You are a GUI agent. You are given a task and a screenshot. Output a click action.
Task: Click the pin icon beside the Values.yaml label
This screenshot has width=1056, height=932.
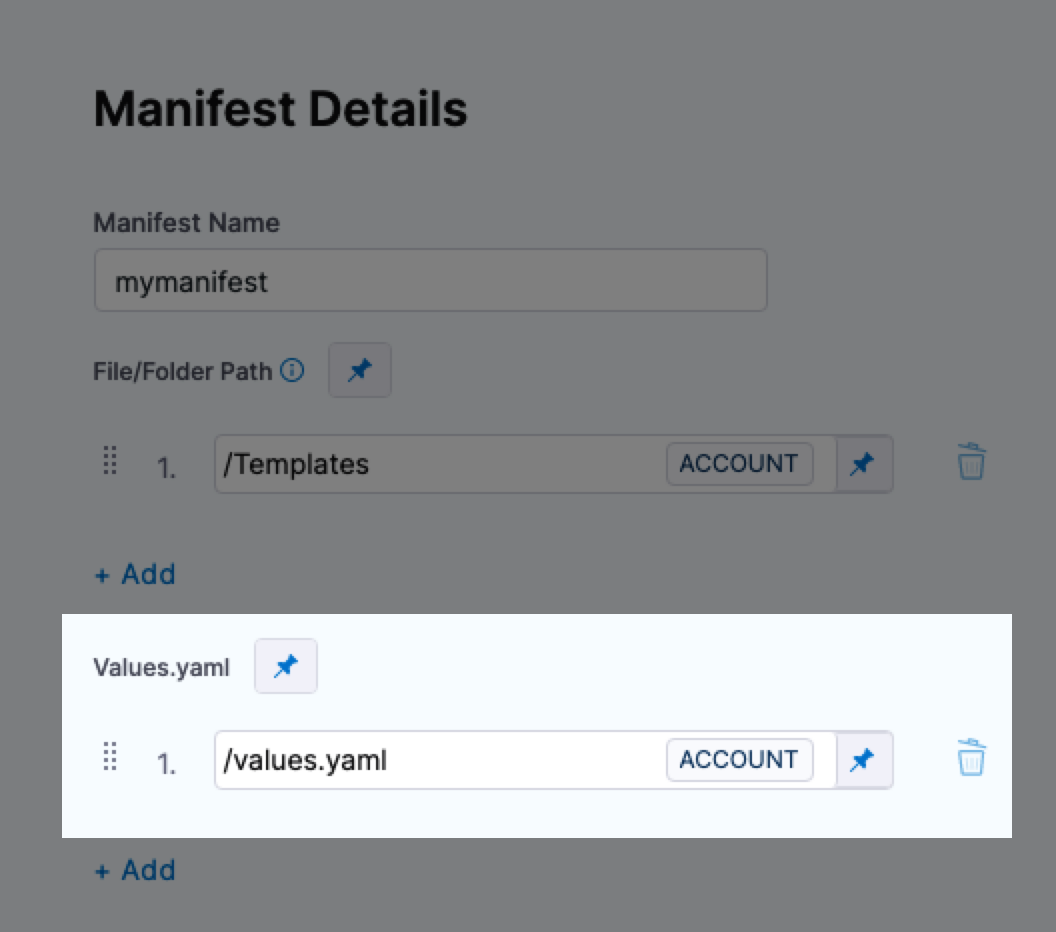[285, 666]
